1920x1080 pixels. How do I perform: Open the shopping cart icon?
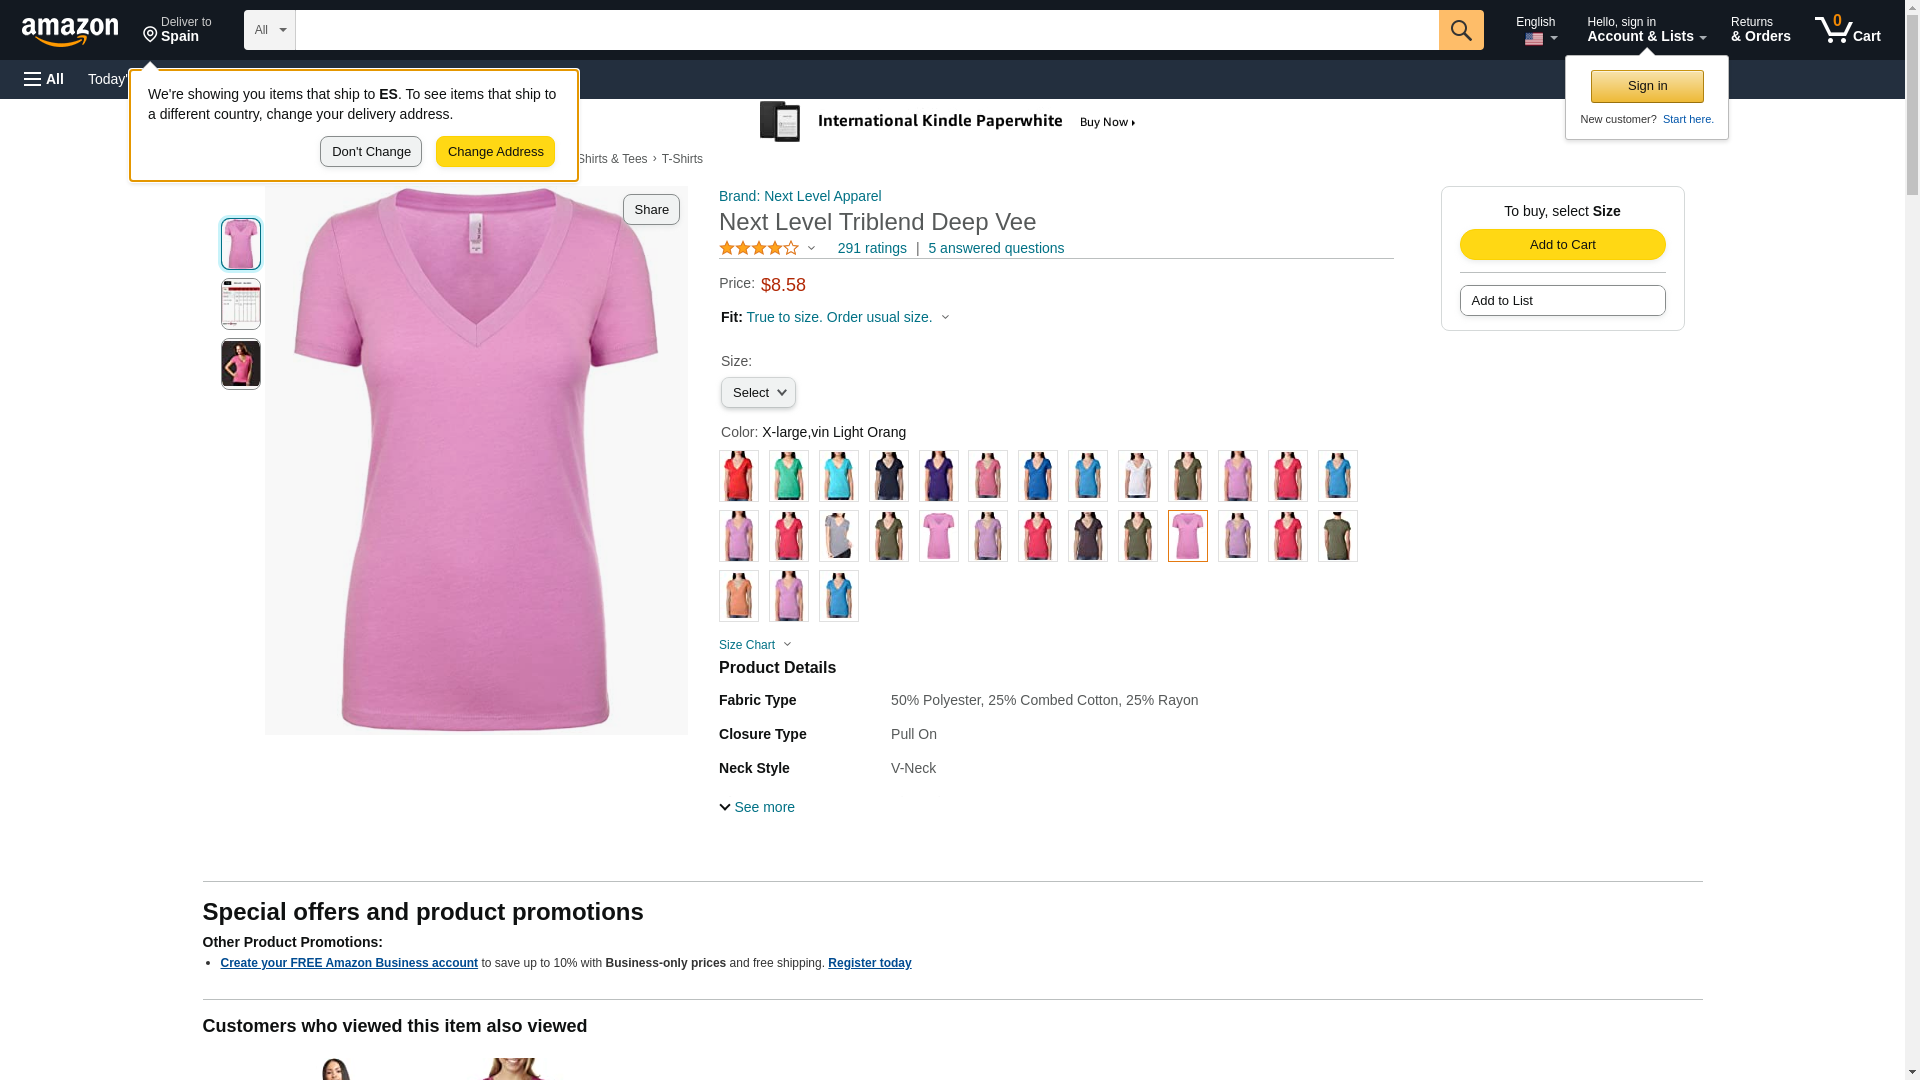tap(1847, 30)
